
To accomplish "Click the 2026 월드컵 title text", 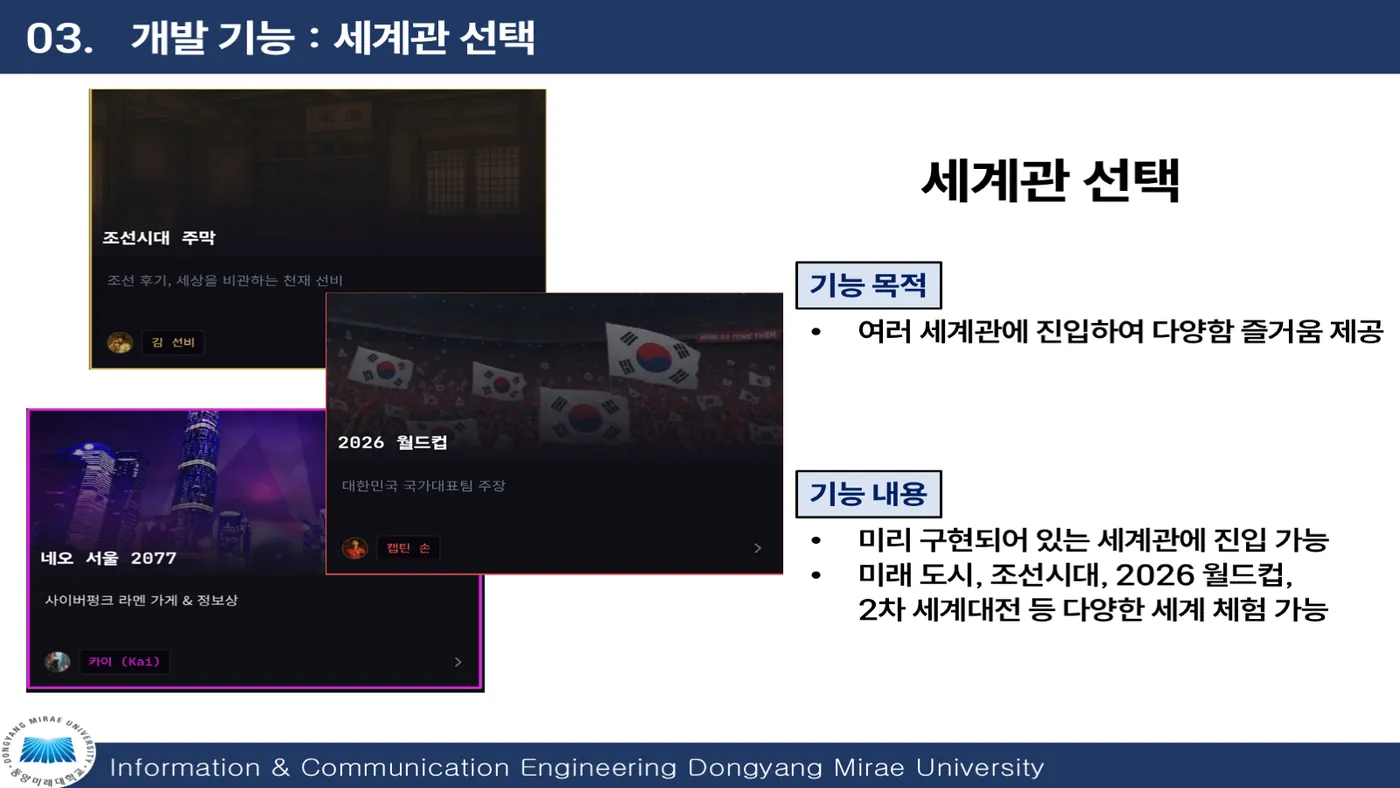I will tap(392, 442).
